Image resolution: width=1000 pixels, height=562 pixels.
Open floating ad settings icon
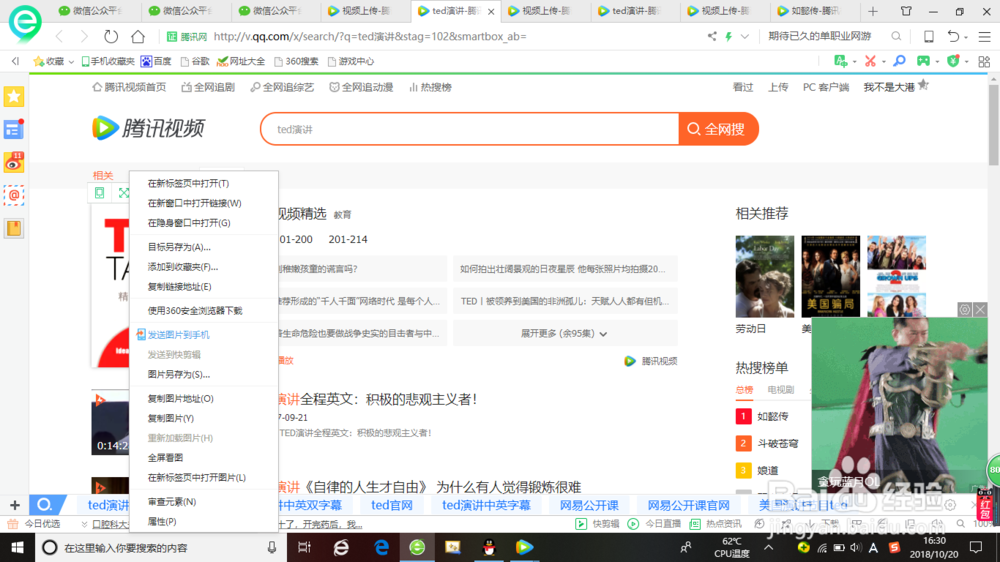click(x=965, y=309)
